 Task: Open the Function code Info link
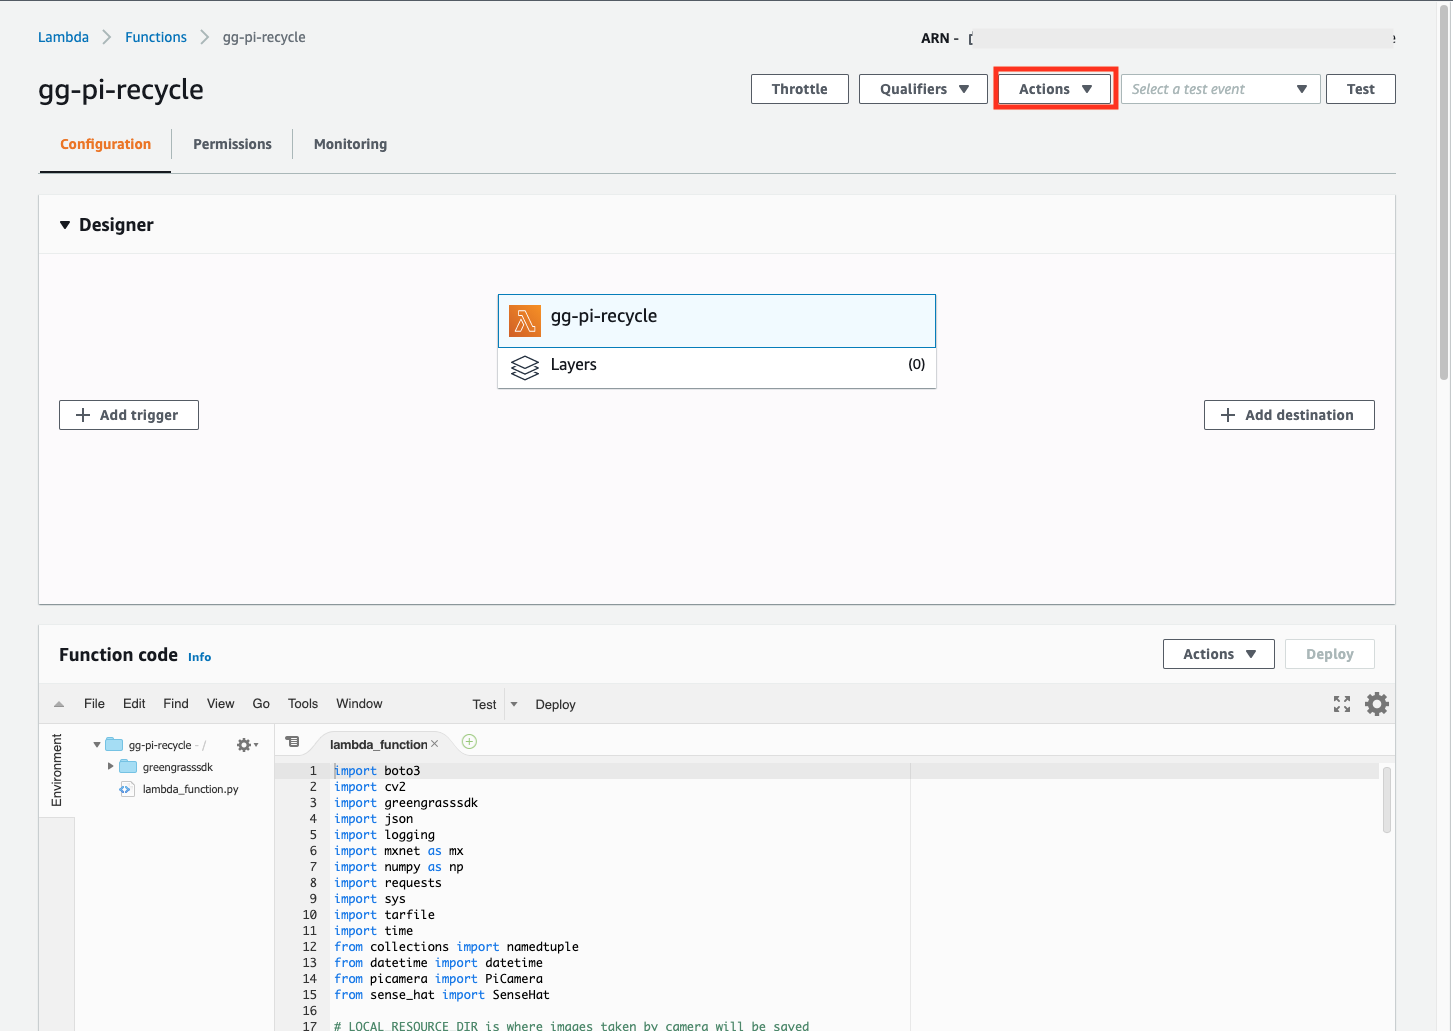199,657
